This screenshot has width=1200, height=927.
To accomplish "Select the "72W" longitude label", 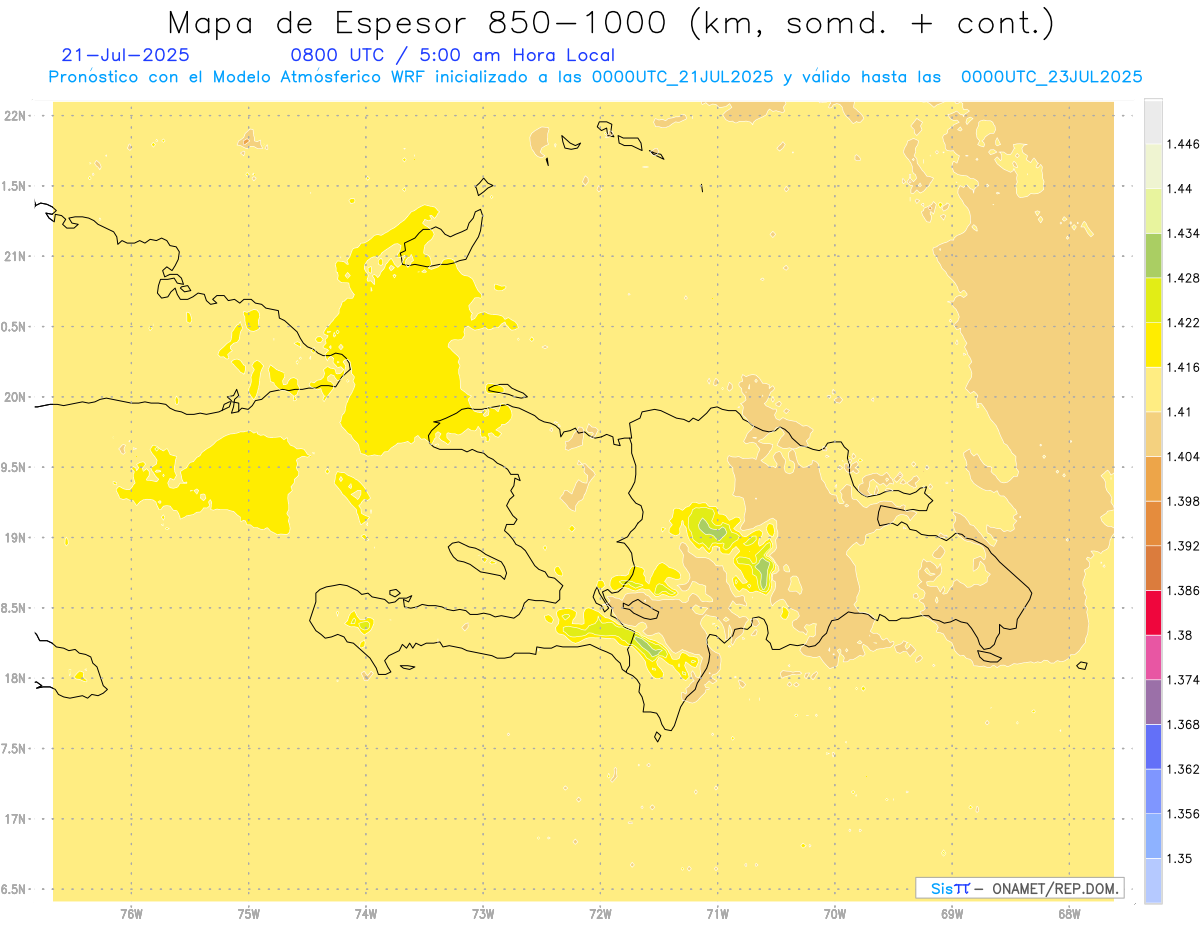I will point(601,914).
